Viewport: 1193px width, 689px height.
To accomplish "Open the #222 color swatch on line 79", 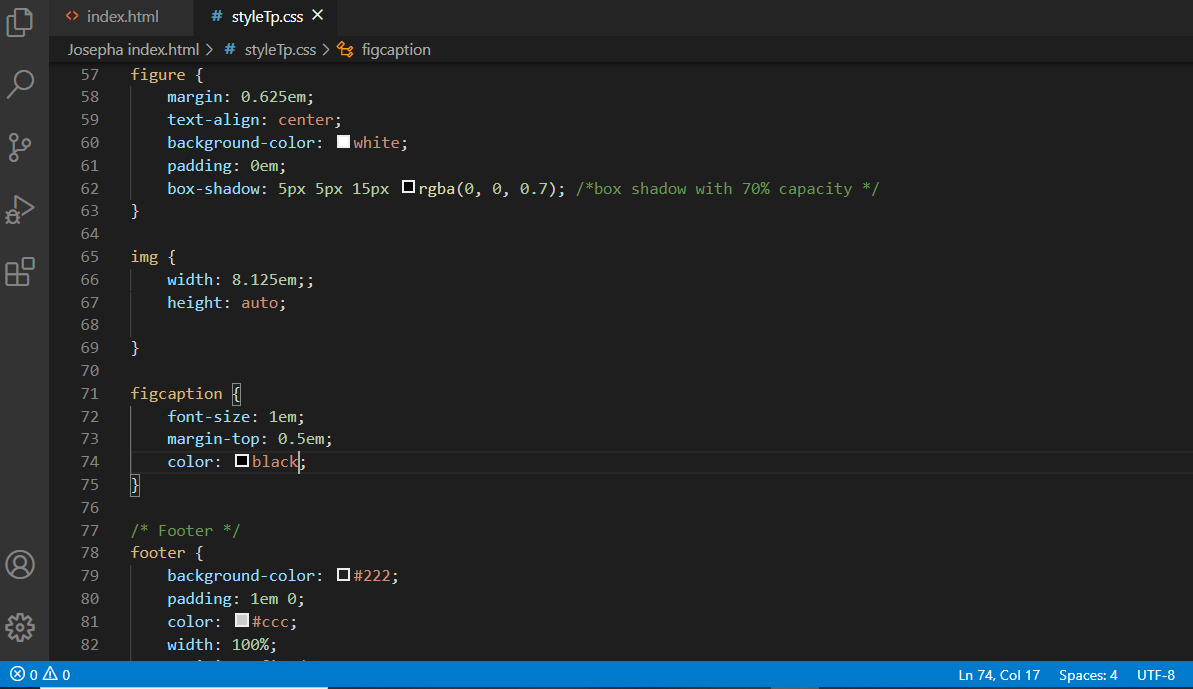I will (x=343, y=575).
